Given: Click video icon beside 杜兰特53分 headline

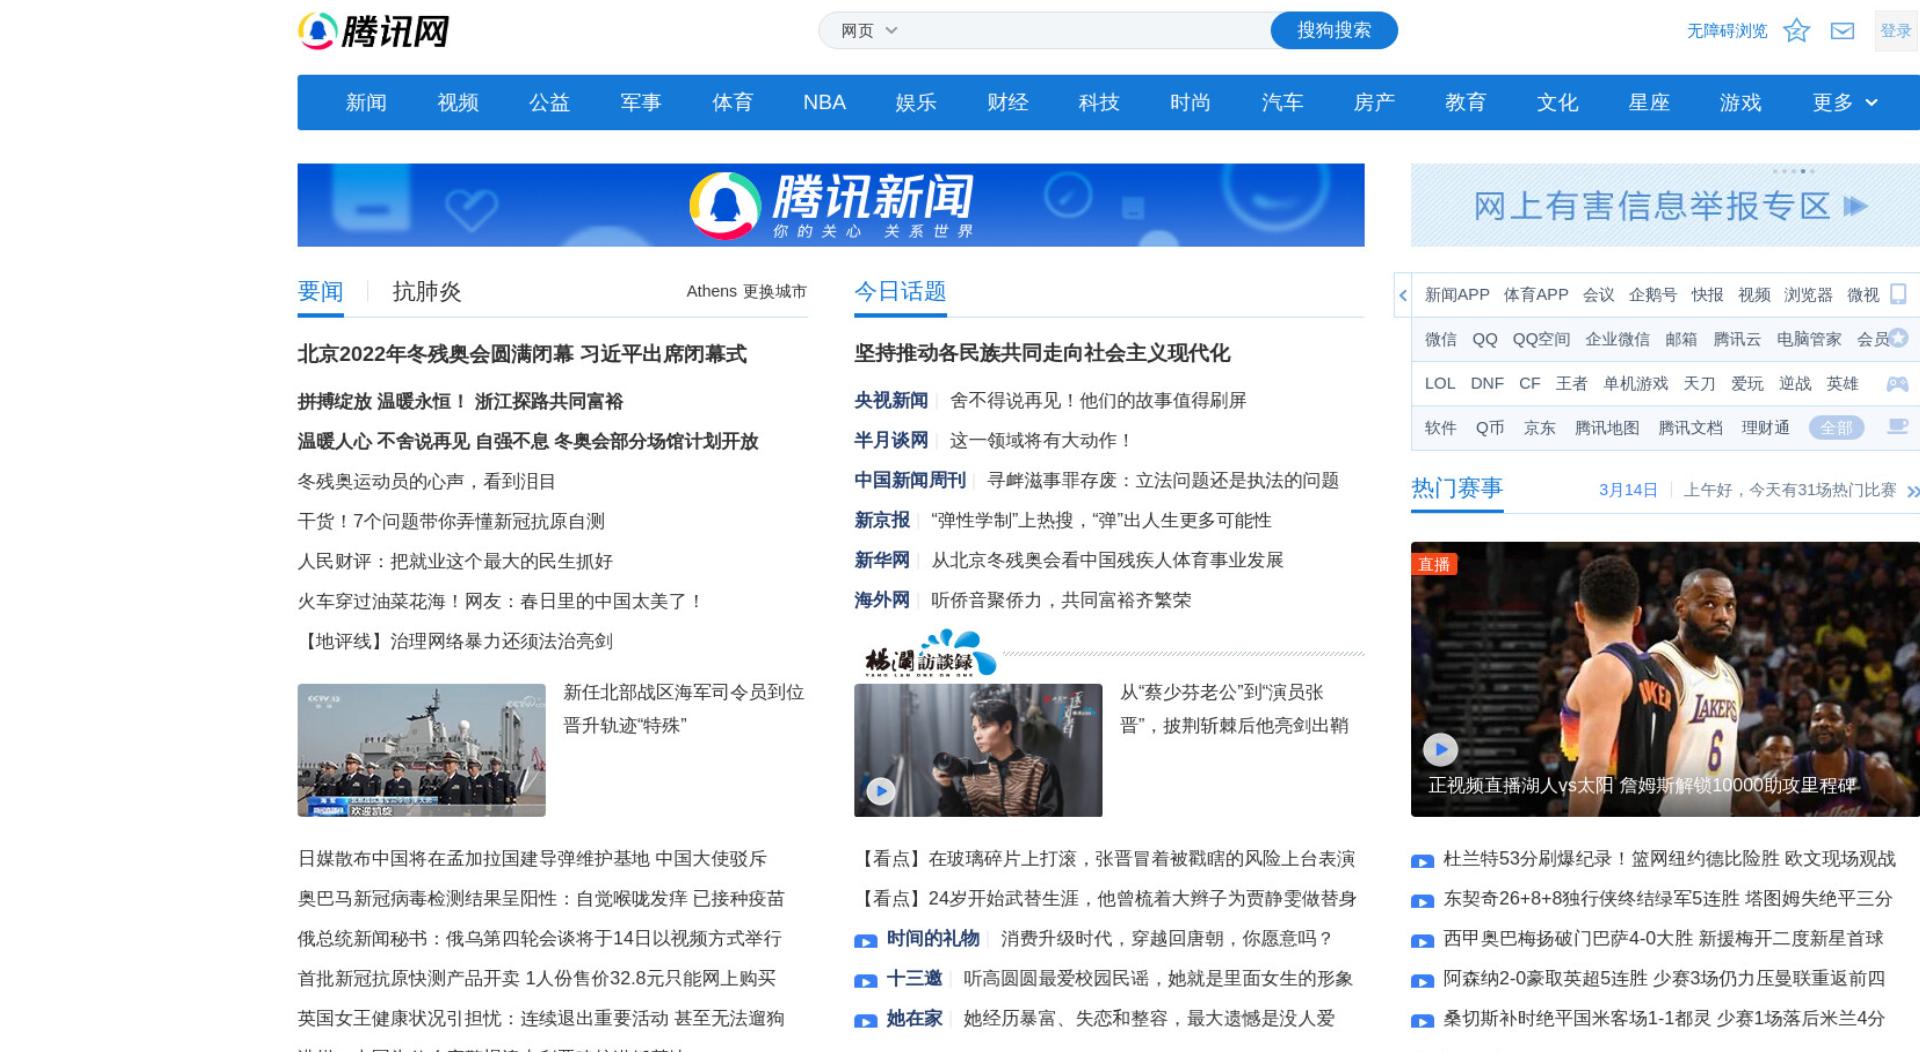Looking at the screenshot, I should (1422, 861).
